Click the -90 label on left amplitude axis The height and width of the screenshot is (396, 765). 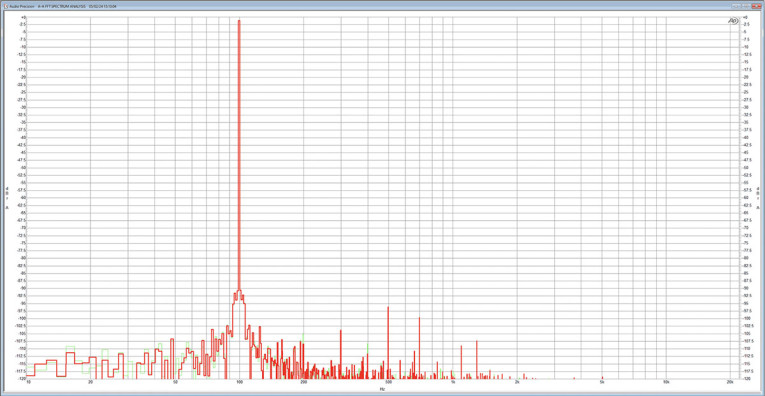point(23,288)
